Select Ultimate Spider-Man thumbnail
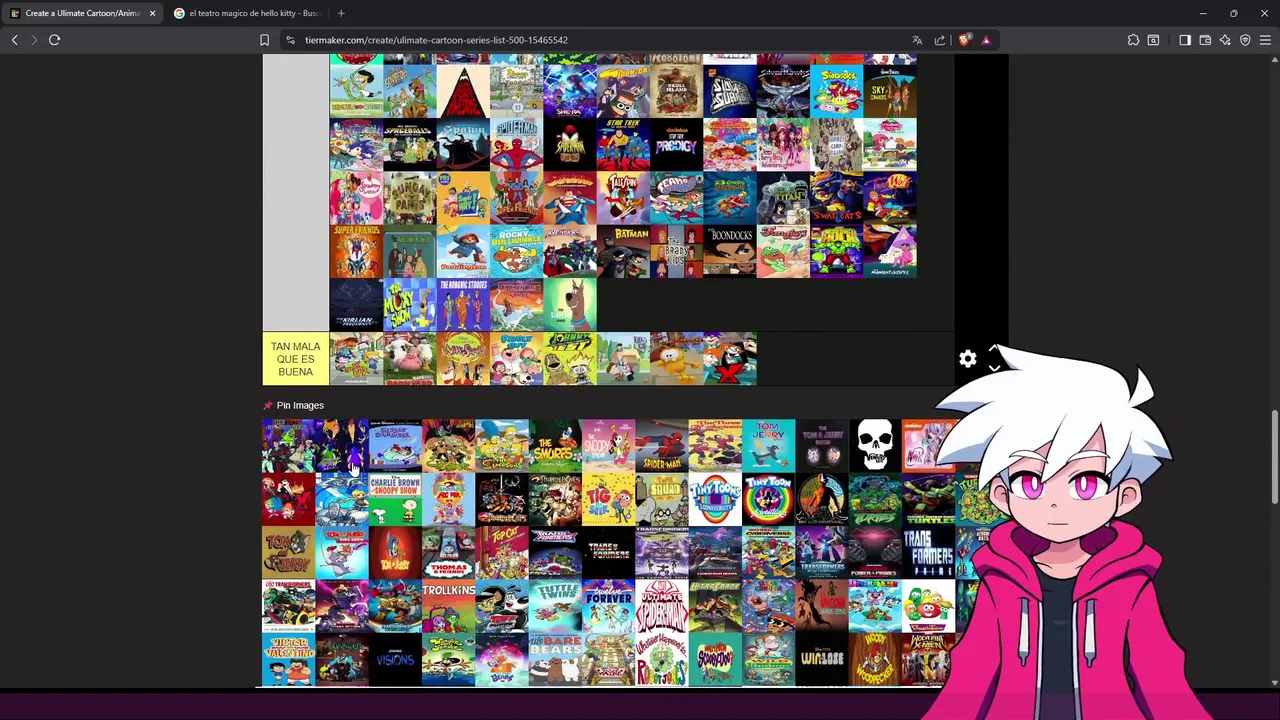The width and height of the screenshot is (1280, 720). [661, 605]
